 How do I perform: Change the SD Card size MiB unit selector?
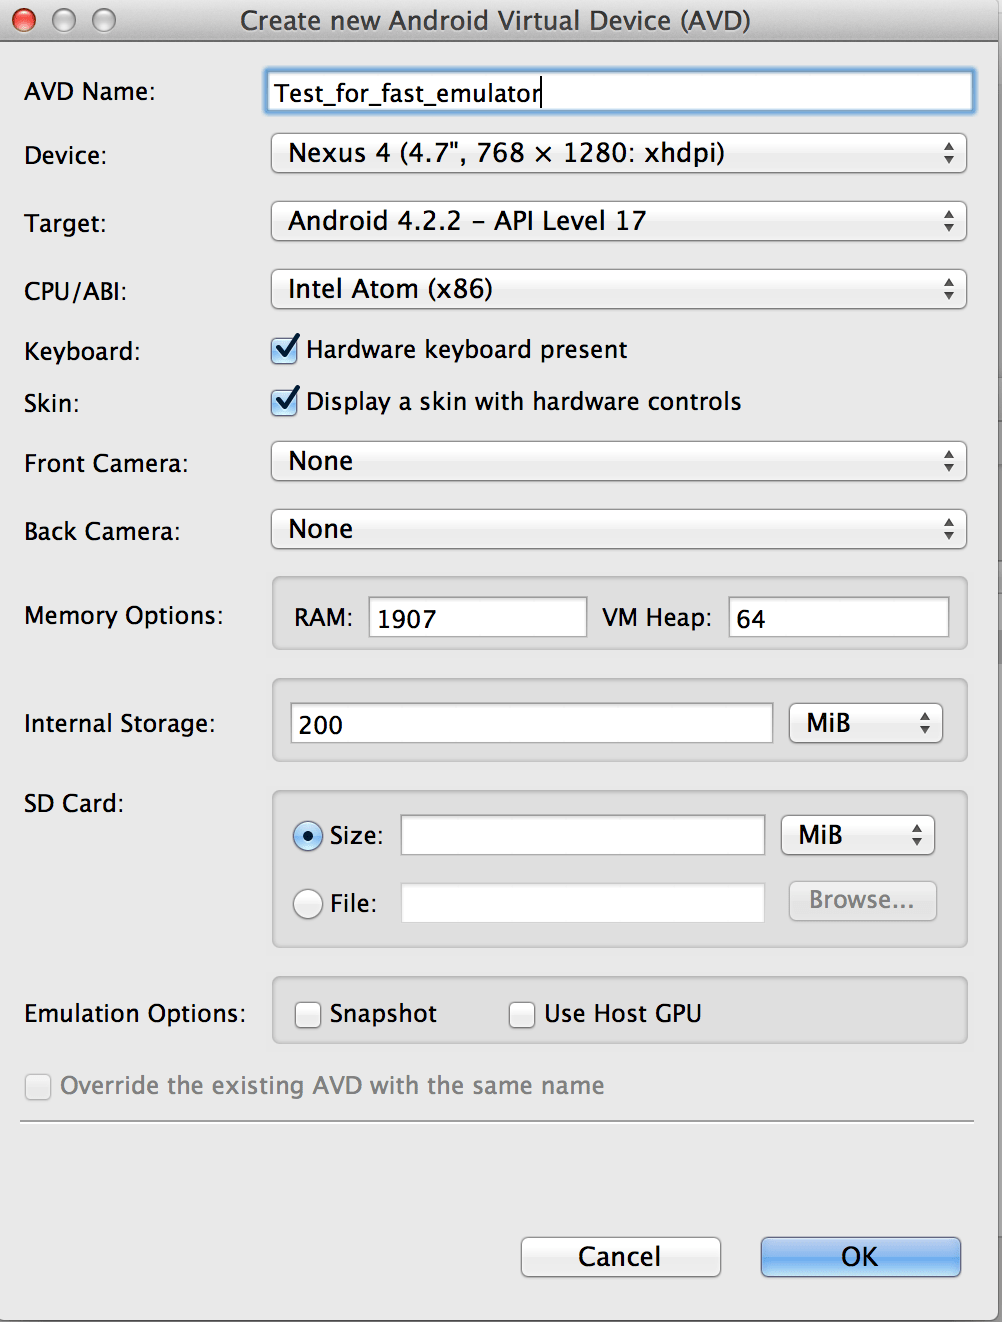coord(857,835)
